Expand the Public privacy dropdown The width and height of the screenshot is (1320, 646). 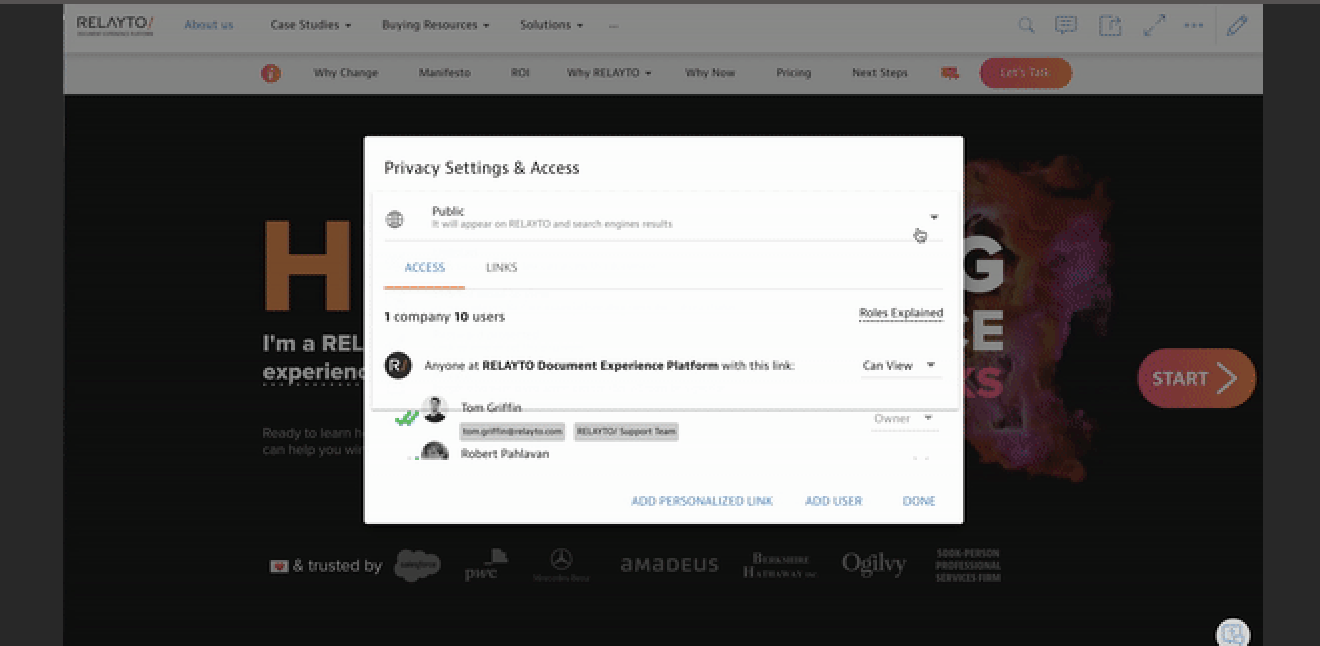tap(934, 216)
